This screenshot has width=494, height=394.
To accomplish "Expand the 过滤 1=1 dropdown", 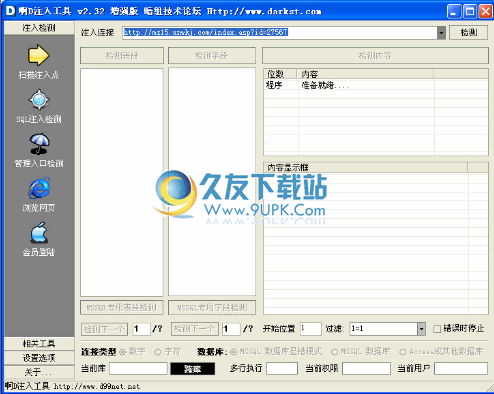I will click(421, 329).
